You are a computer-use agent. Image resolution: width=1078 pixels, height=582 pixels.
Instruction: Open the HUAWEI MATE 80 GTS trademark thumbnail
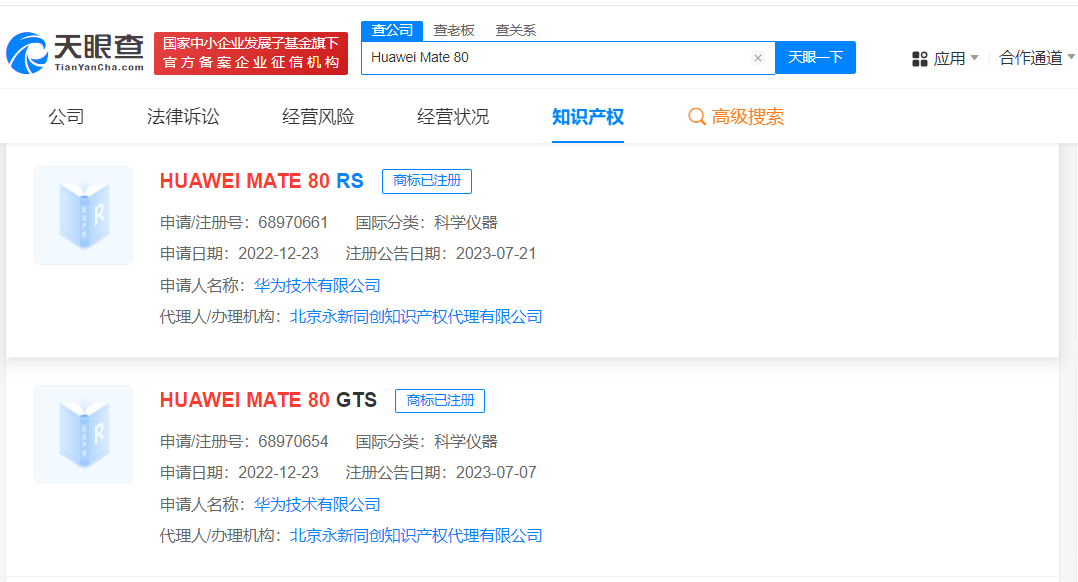(83, 434)
